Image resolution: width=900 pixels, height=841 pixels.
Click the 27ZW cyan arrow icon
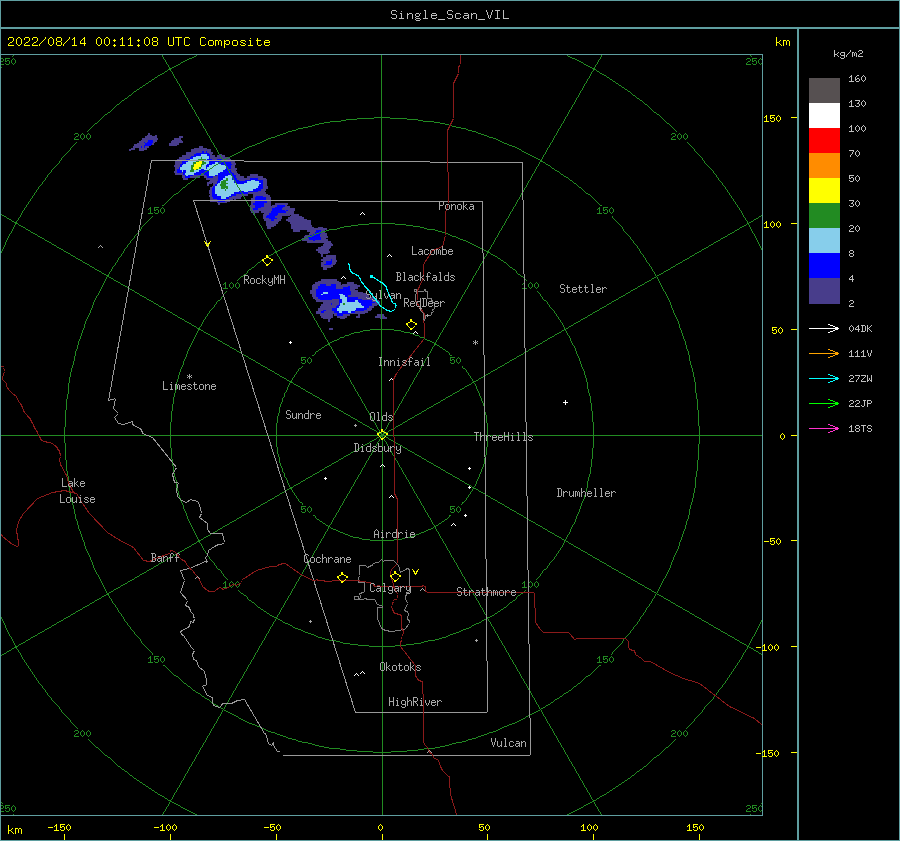pos(824,378)
